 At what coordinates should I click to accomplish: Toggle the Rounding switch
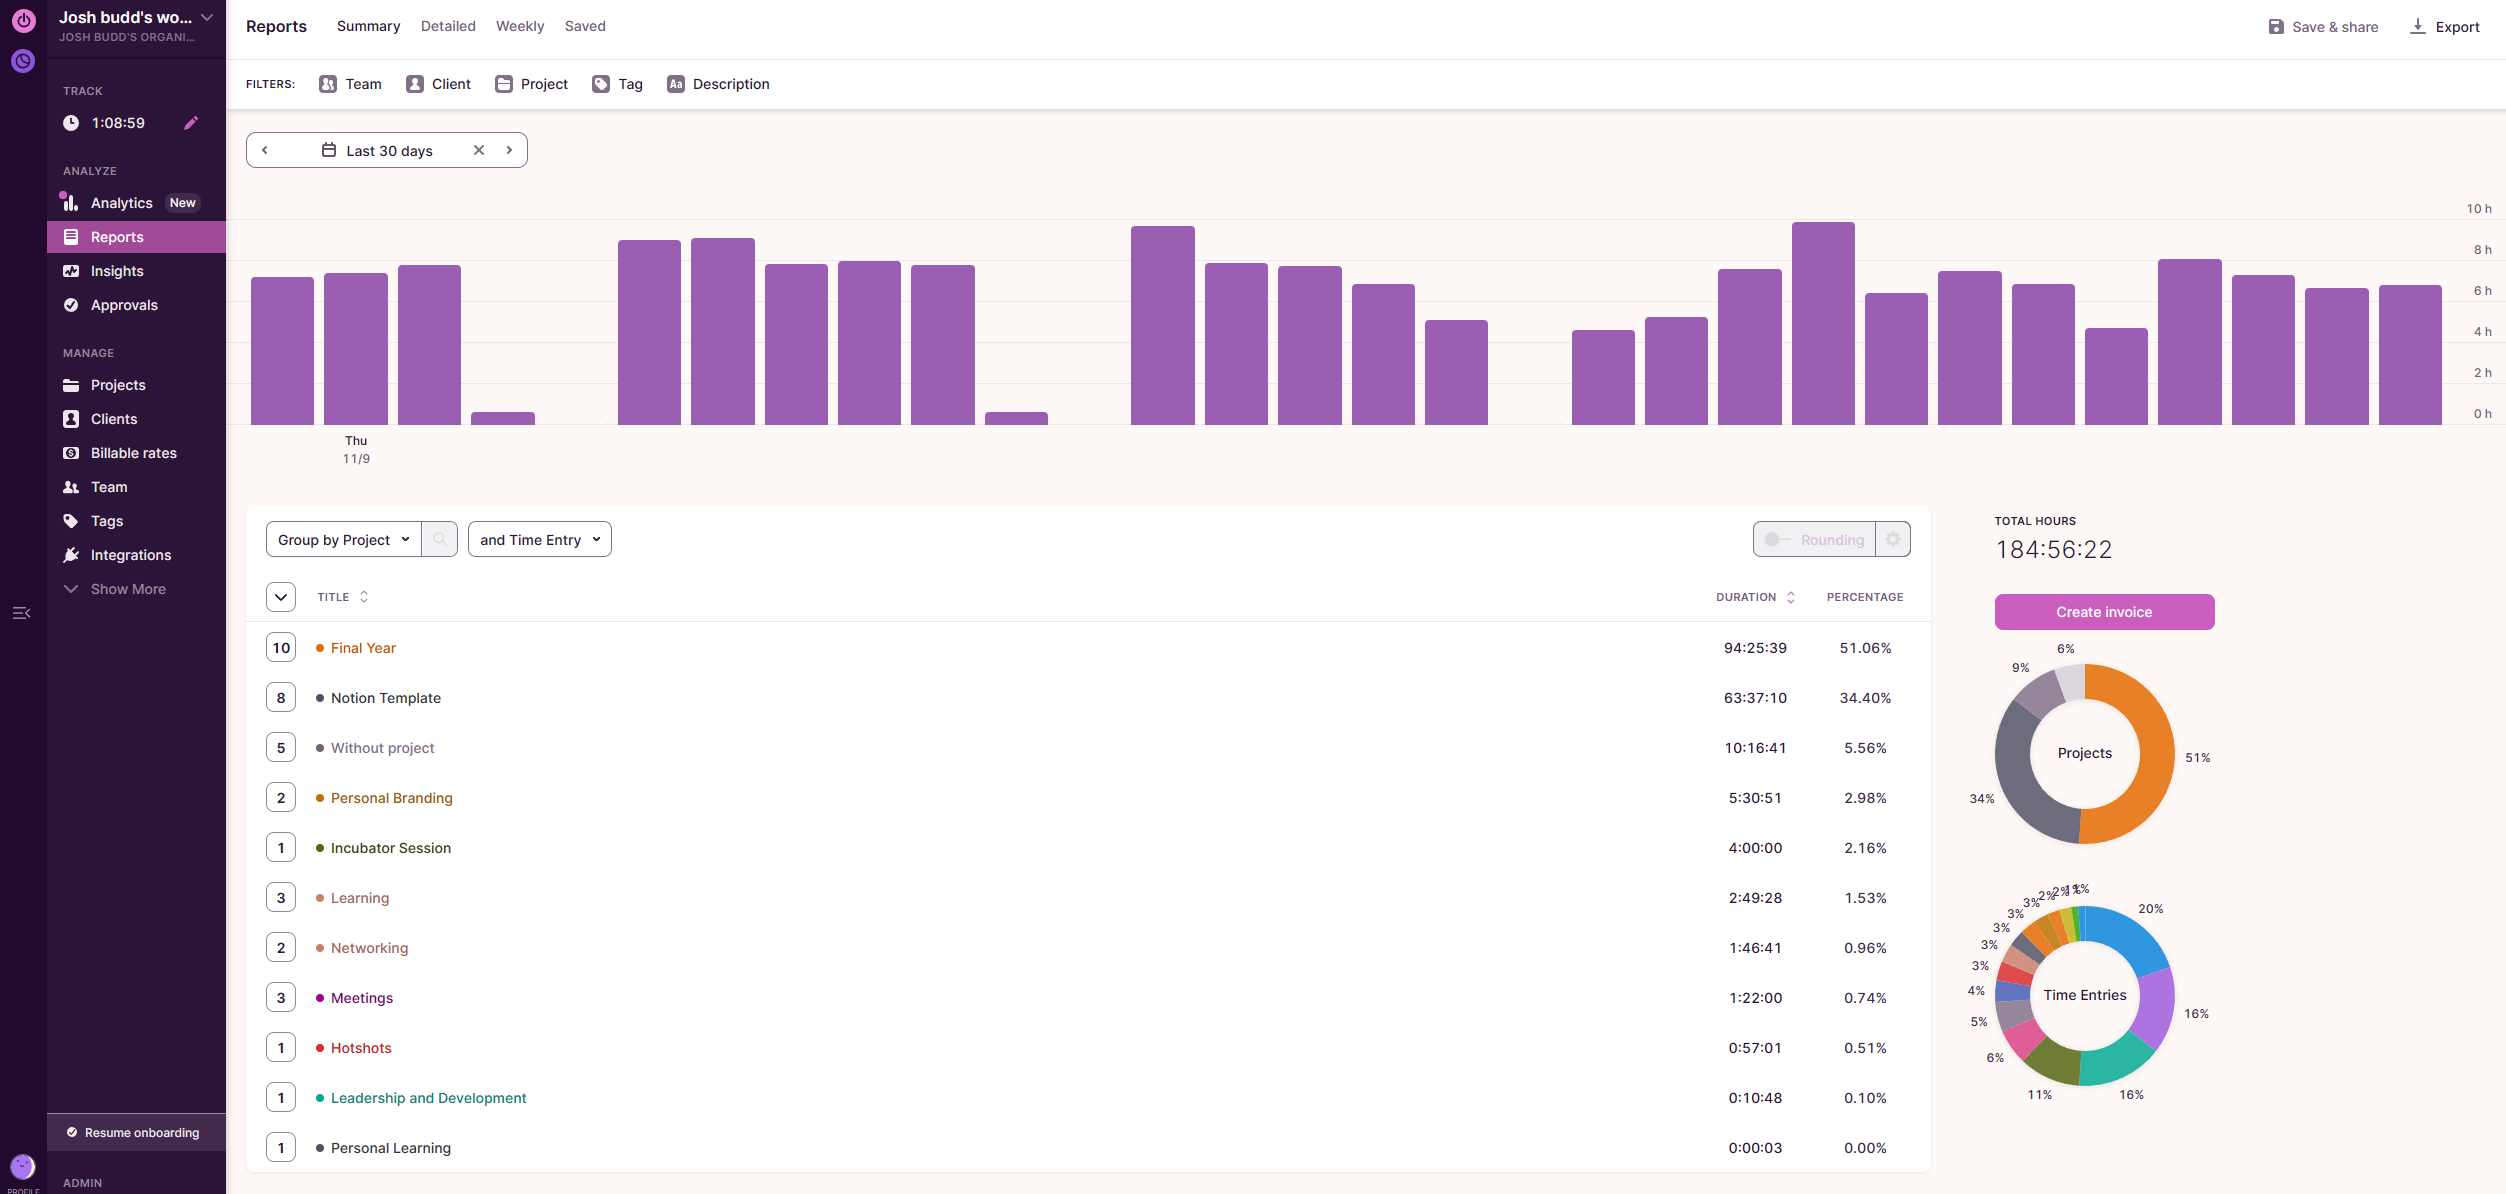pyautogui.click(x=1778, y=540)
